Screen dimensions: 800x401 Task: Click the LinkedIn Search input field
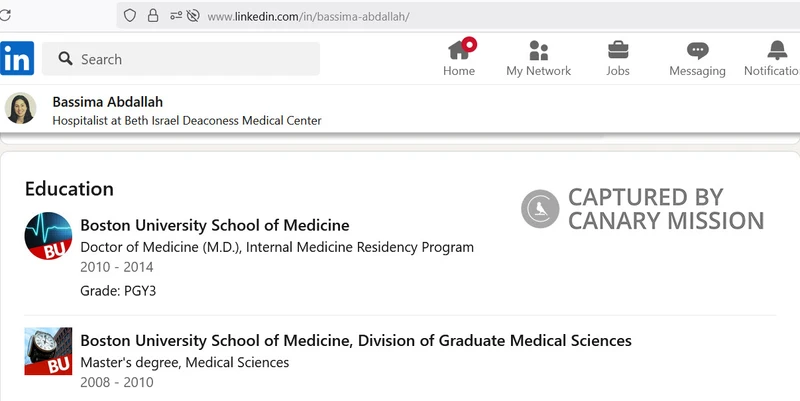click(x=190, y=59)
